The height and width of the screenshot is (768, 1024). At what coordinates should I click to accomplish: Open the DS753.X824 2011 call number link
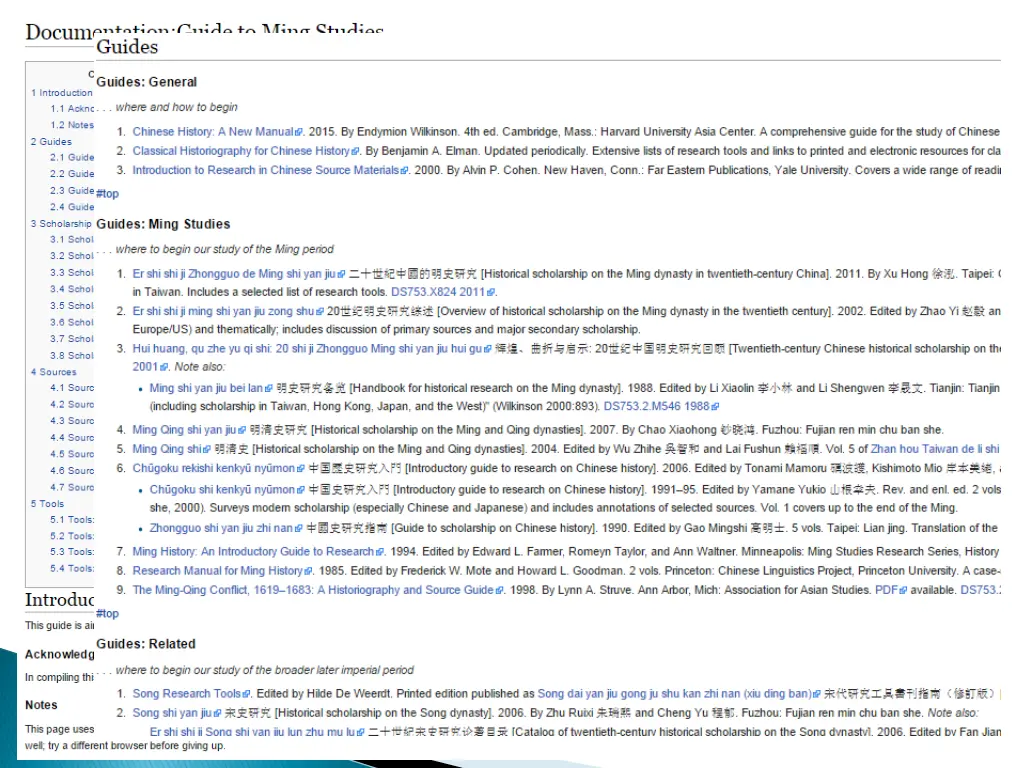438,292
